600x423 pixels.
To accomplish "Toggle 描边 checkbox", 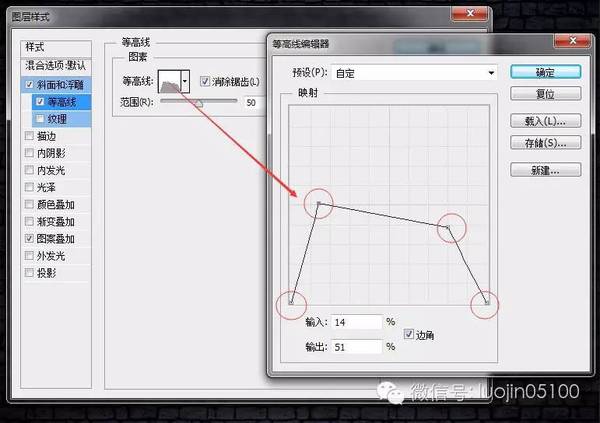I will coord(29,136).
